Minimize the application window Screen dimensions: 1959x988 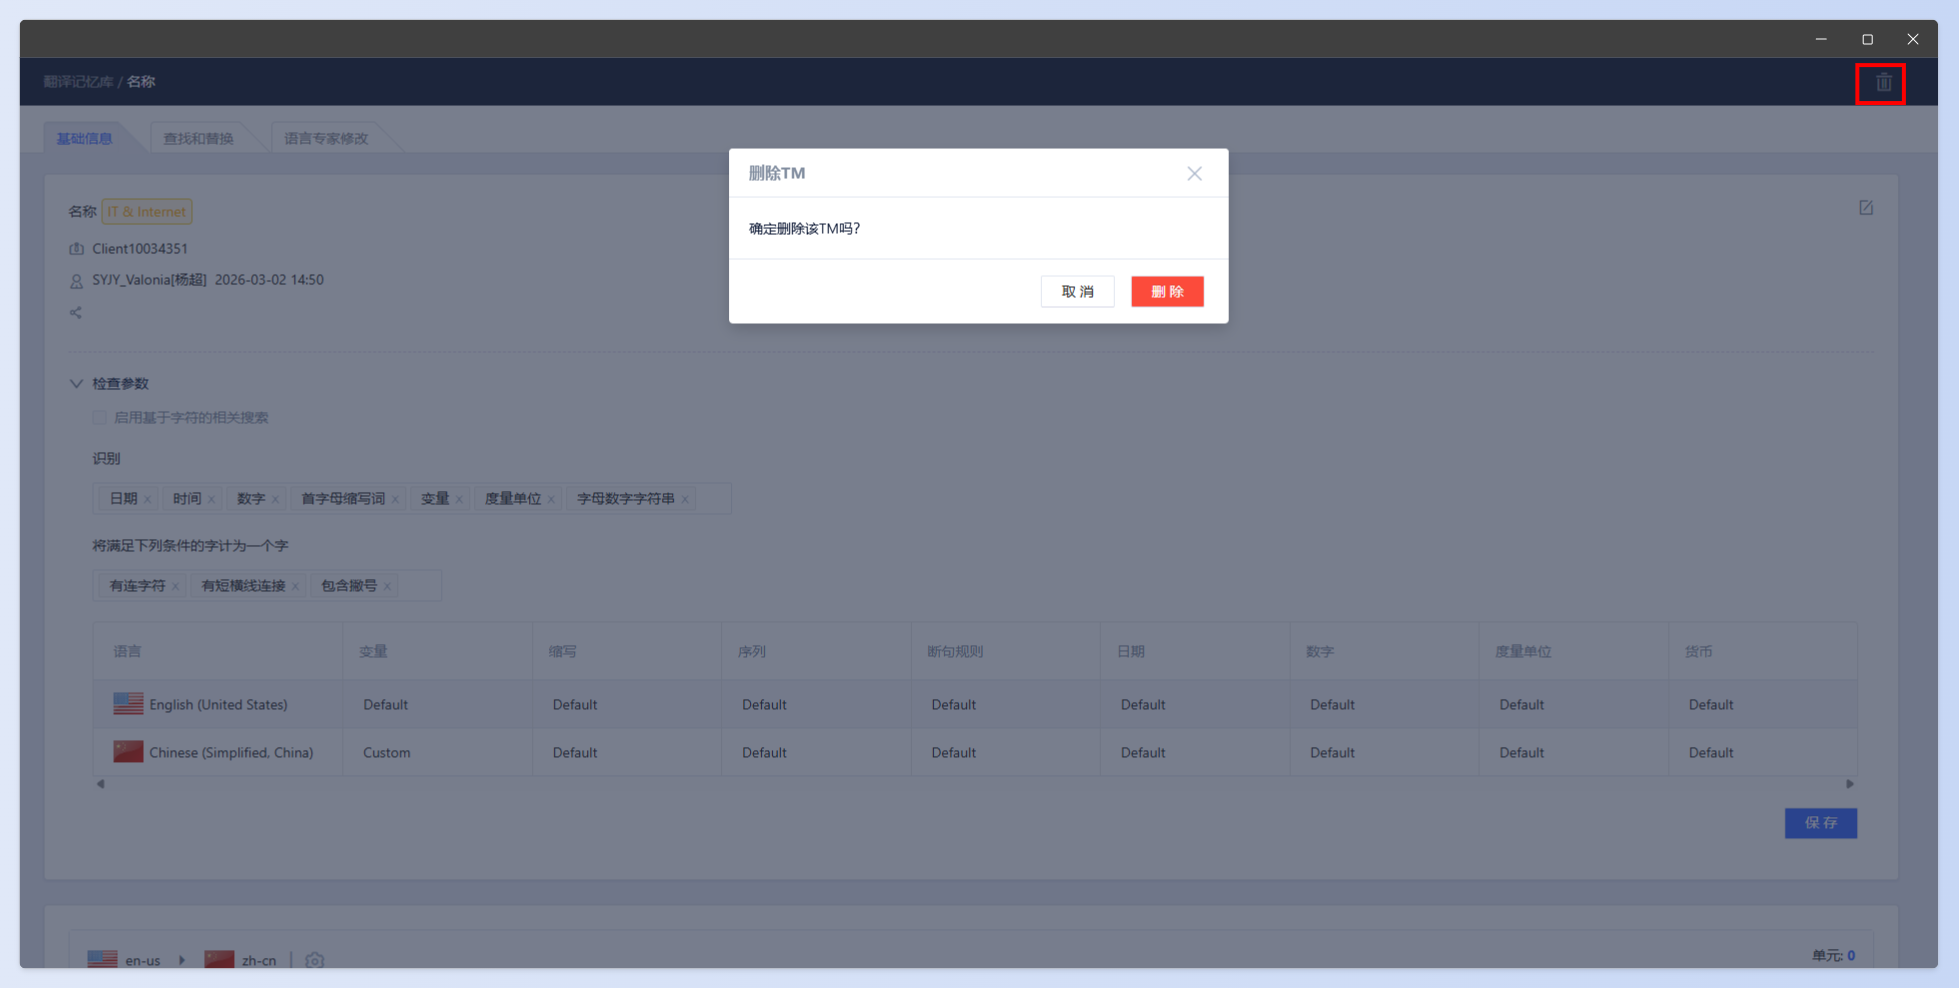[x=1821, y=39]
